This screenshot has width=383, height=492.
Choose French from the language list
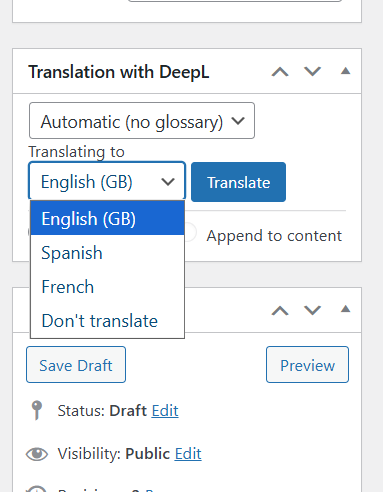(107, 286)
